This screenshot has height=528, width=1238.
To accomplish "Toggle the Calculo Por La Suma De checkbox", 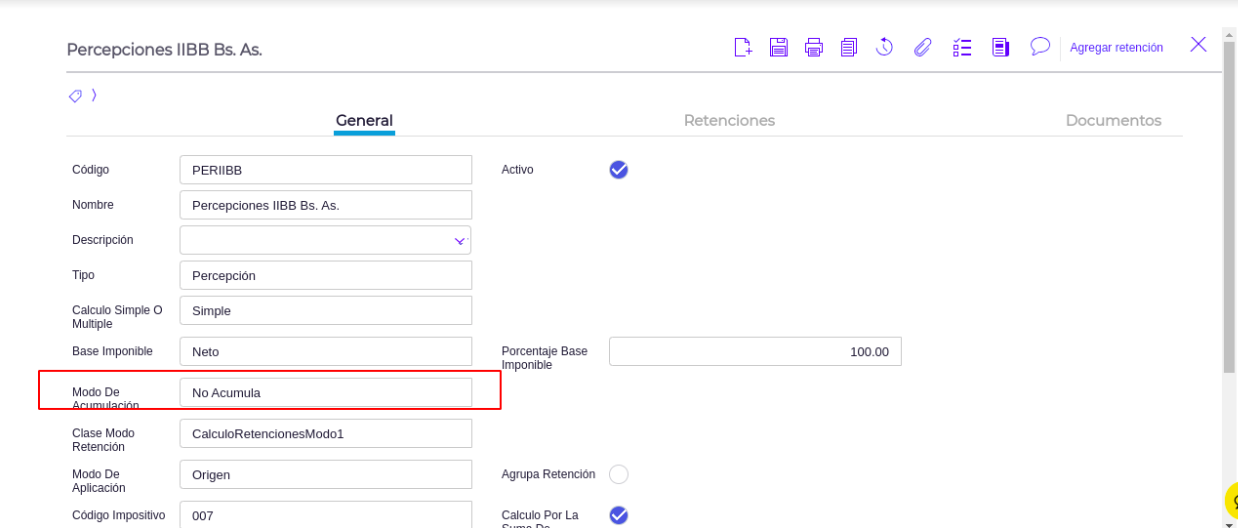I will click(x=618, y=515).
